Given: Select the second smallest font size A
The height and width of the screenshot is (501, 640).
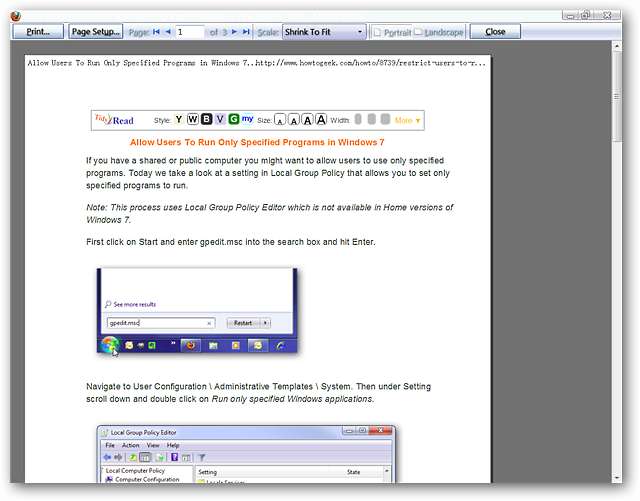Looking at the screenshot, I should pos(293,120).
